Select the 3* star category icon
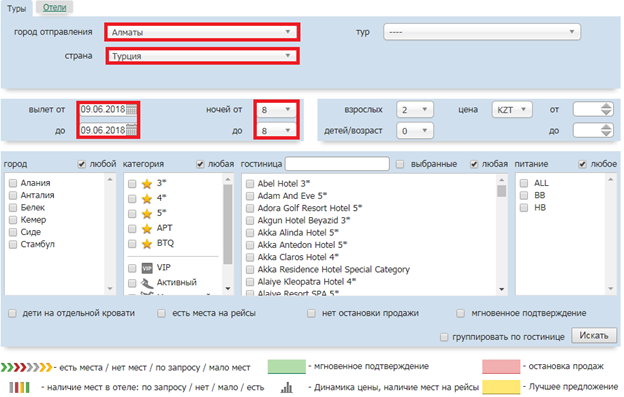Viewport: 624px width, 397px height. (x=147, y=183)
